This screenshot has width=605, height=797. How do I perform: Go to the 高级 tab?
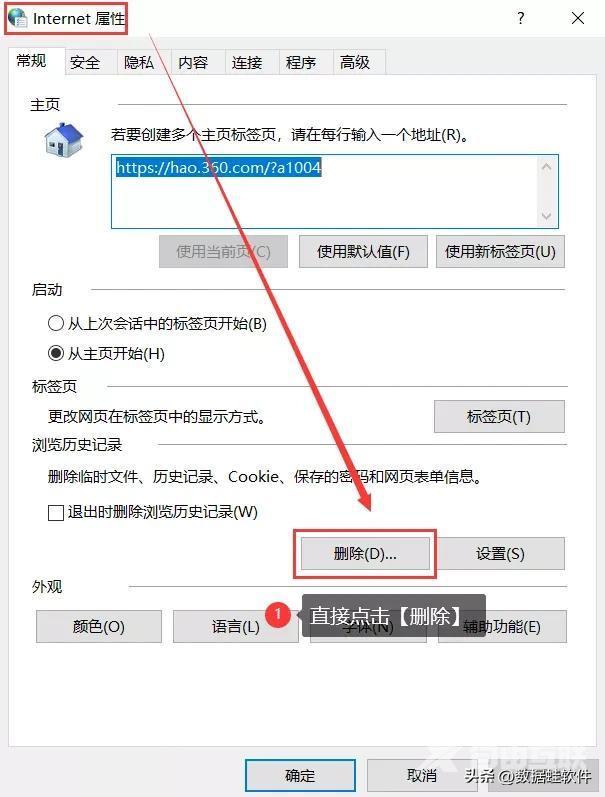pos(355,63)
